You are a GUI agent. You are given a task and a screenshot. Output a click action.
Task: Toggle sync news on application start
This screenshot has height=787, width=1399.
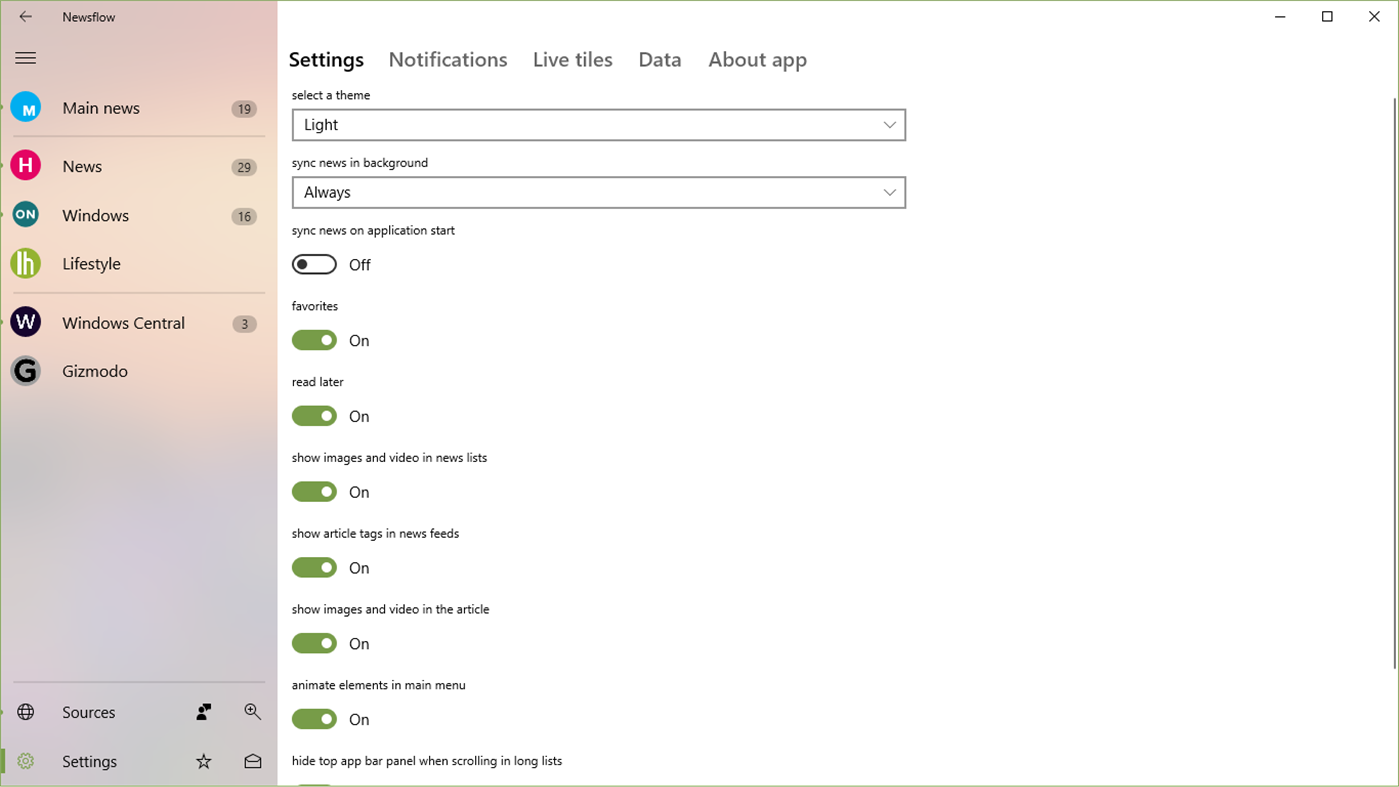(314, 264)
